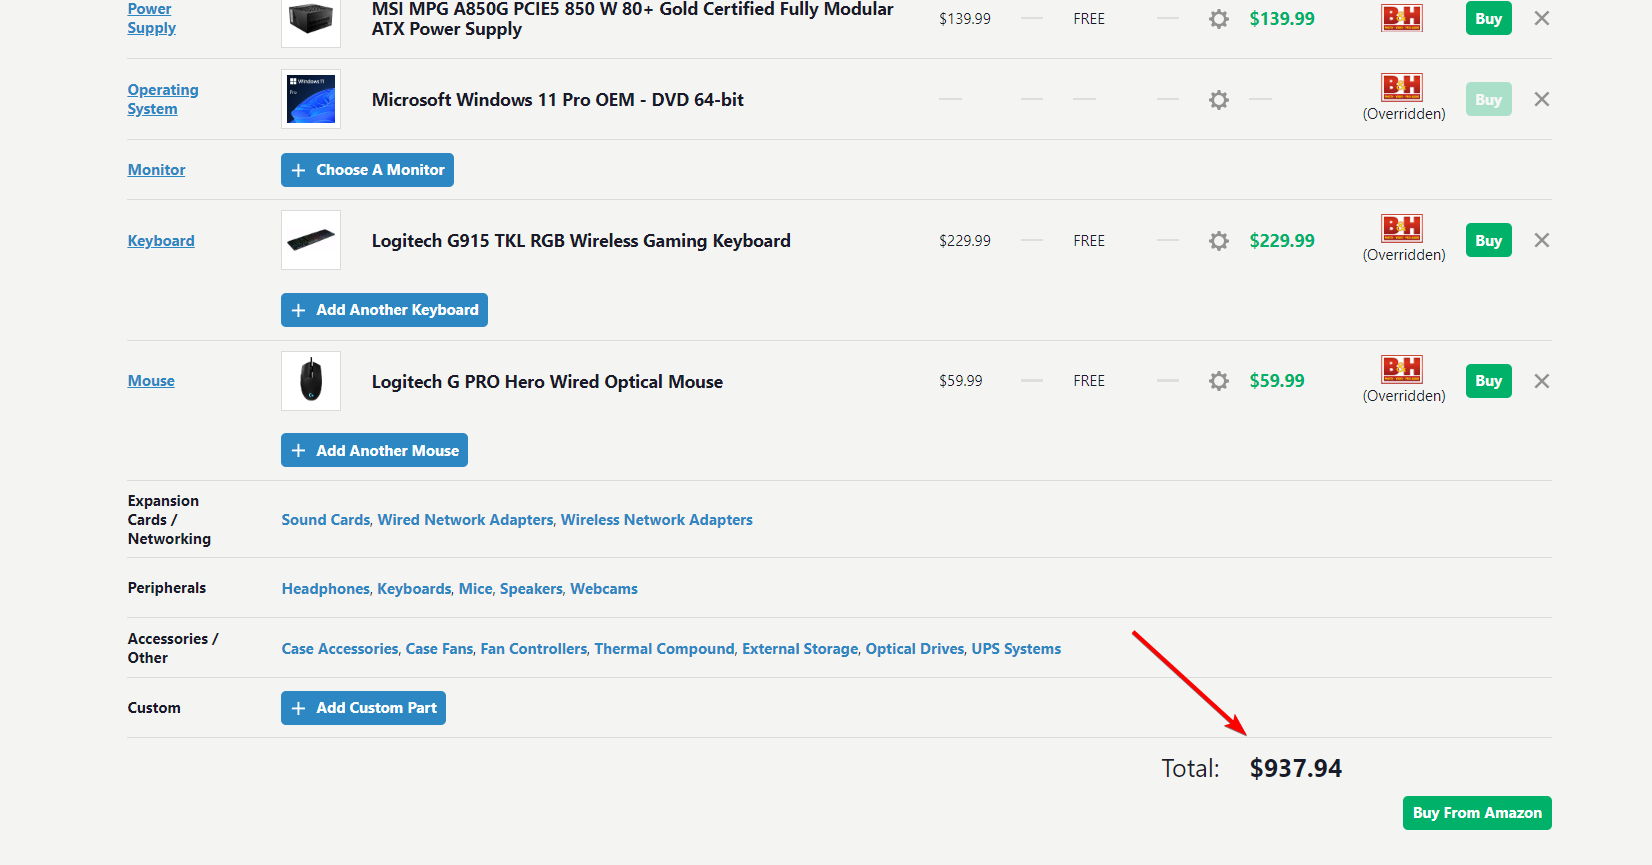Browse Mice under Peripherals
1652x865 pixels.
click(476, 589)
